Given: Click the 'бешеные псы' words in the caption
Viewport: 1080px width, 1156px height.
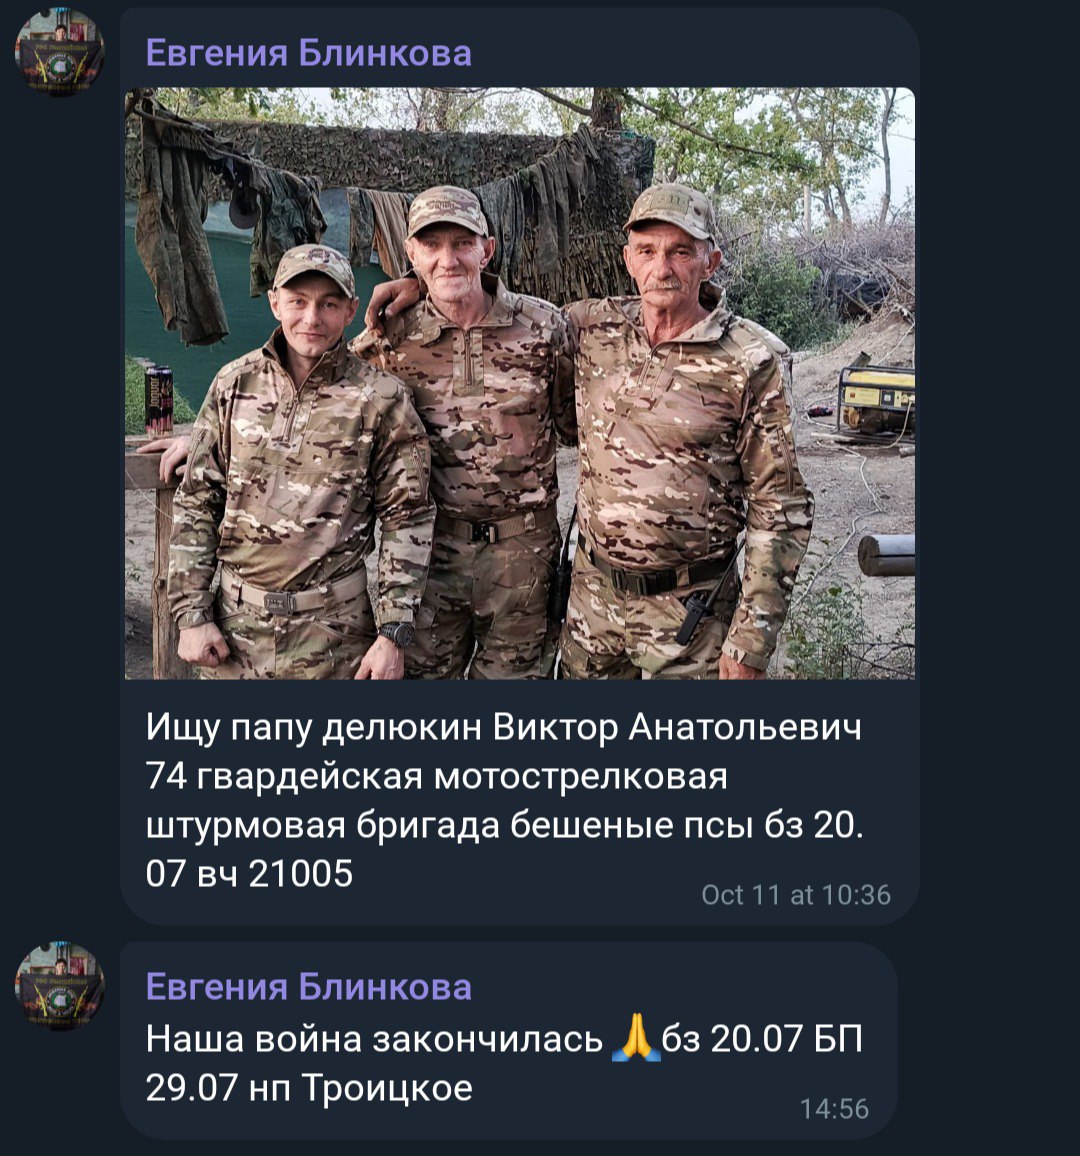Looking at the screenshot, I should click(633, 825).
